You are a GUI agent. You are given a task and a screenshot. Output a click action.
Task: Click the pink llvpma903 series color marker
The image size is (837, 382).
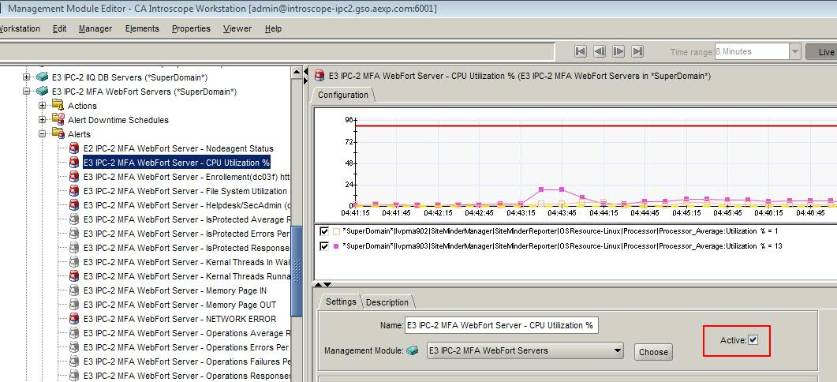[x=336, y=246]
